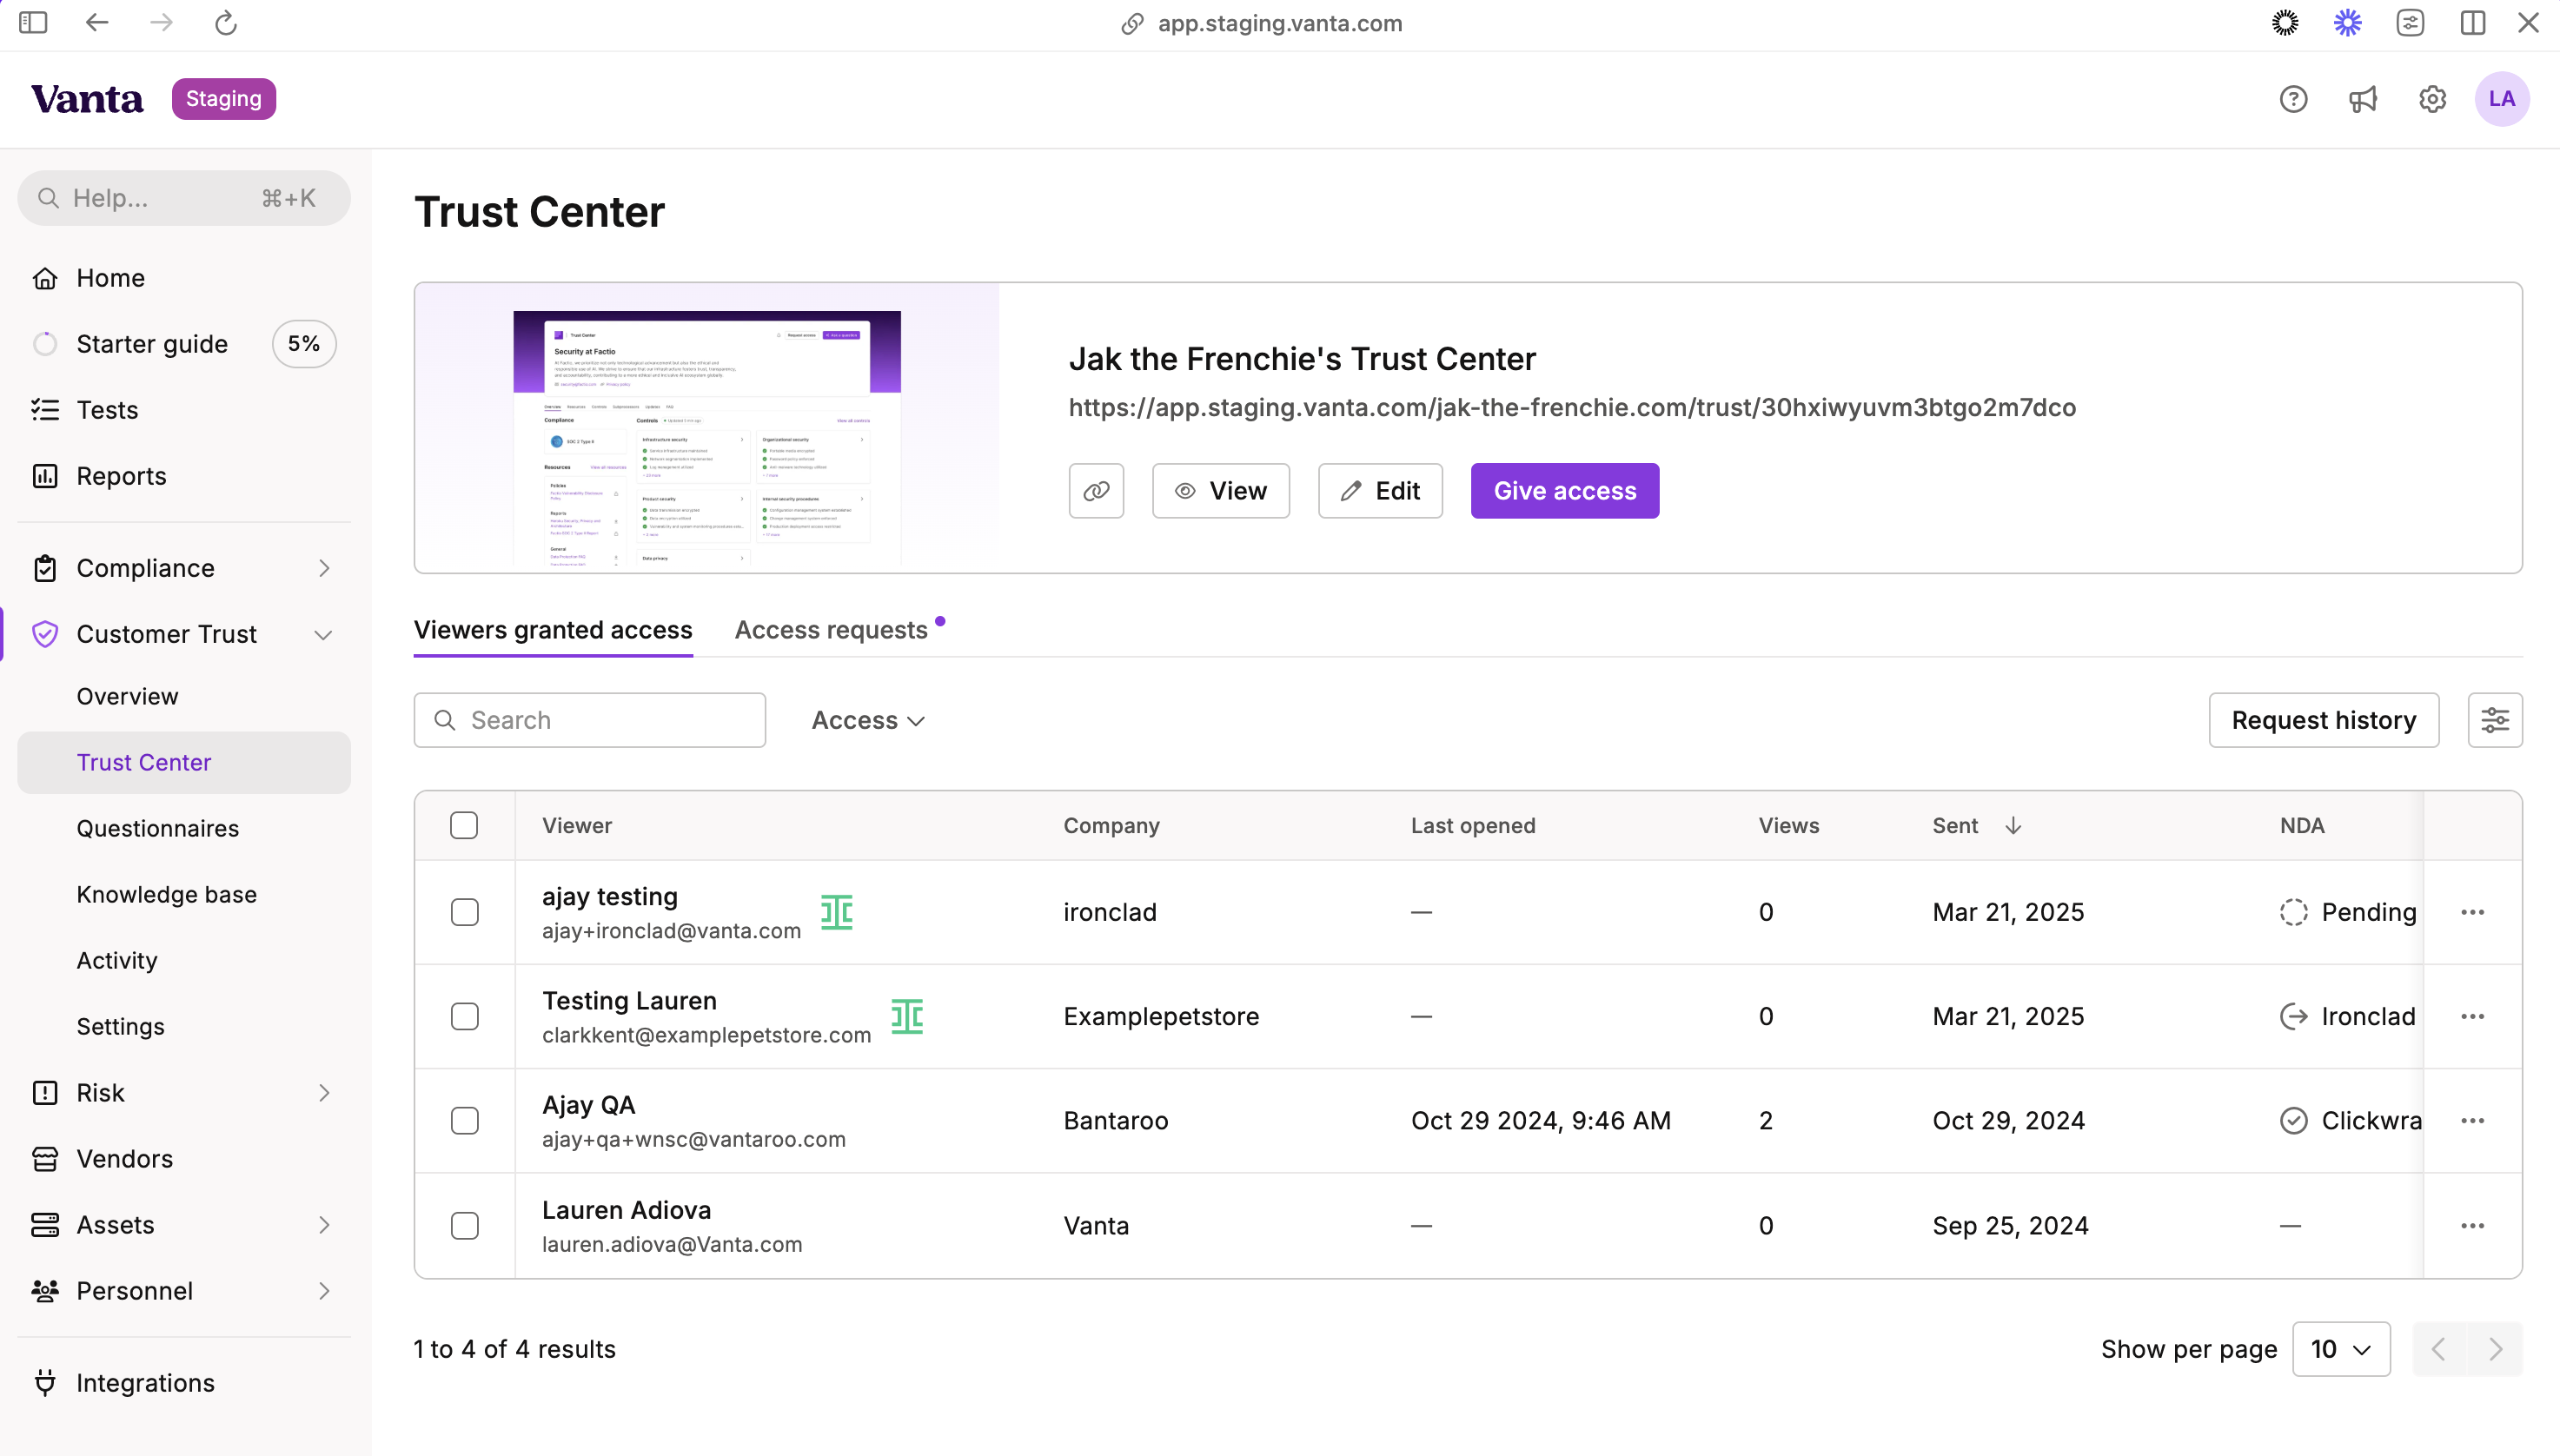Click the Trust Center preview thumbnail
2560x1456 pixels.
pyautogui.click(x=706, y=438)
